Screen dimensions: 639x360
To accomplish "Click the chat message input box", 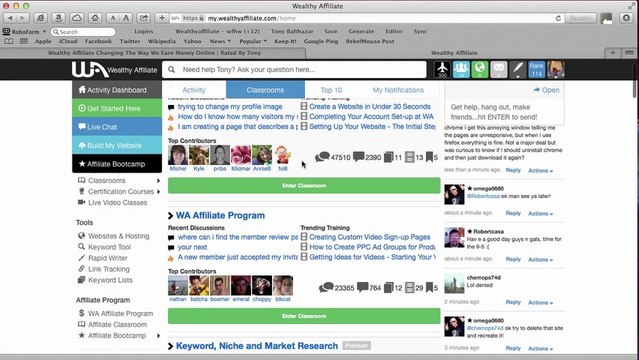I will click(x=505, y=112).
